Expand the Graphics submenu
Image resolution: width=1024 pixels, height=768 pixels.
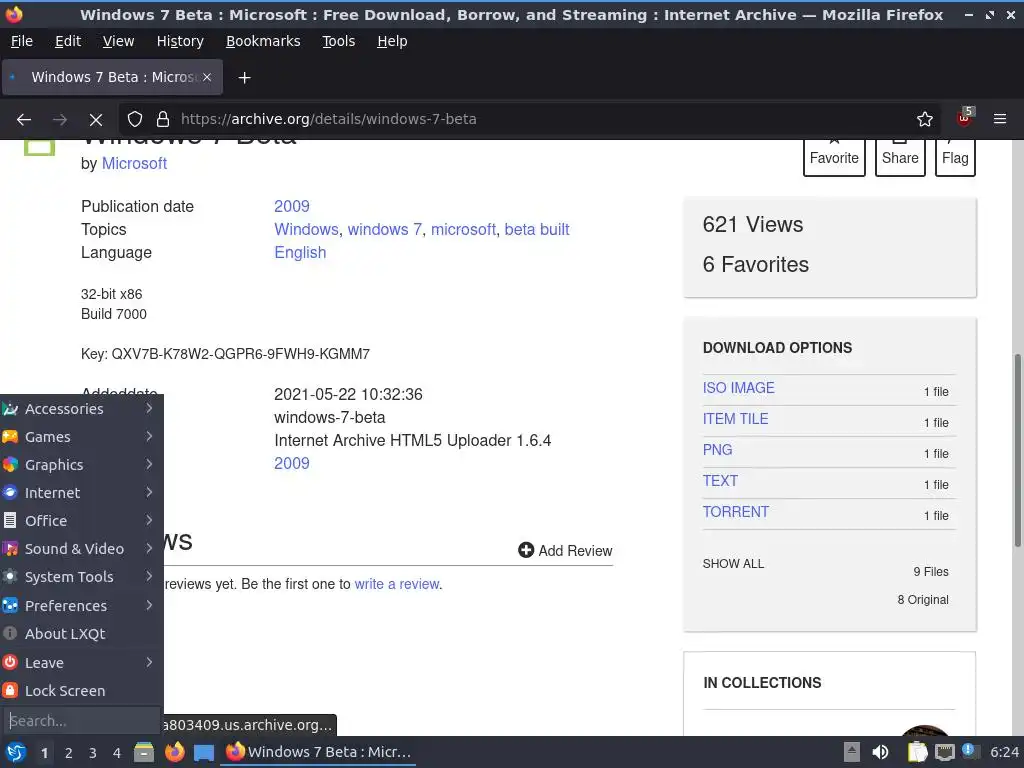(82, 465)
